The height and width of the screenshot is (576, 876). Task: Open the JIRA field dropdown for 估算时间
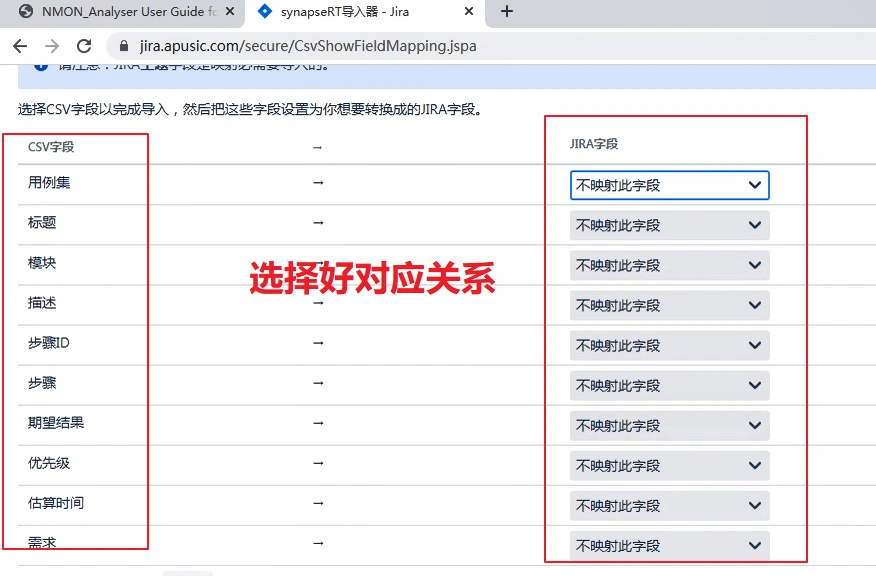click(669, 506)
